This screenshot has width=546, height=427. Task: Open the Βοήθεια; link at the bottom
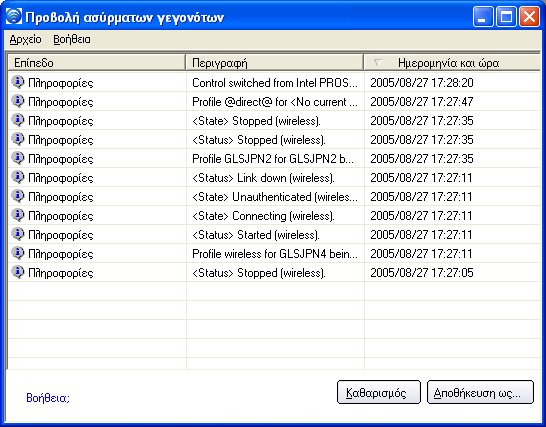[48, 398]
